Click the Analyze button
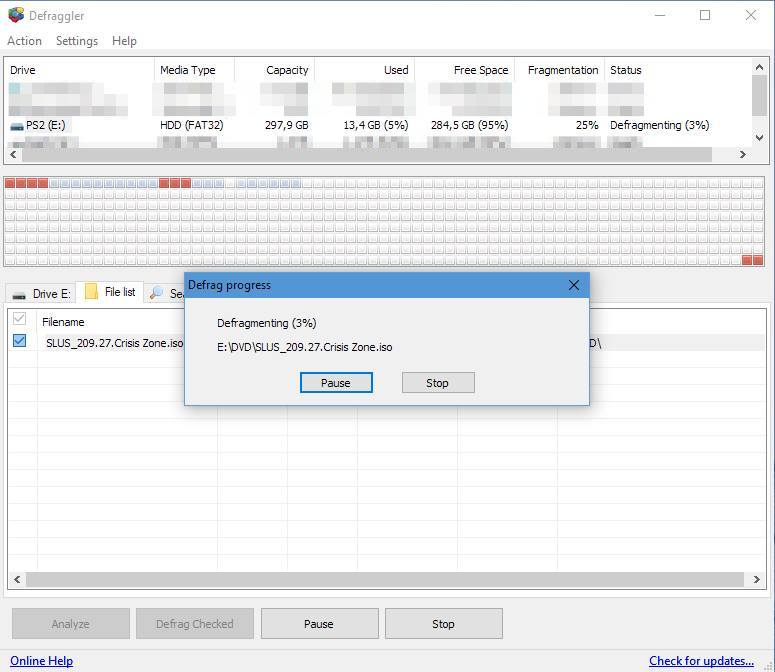Viewport: 775px width, 672px height. [x=71, y=624]
